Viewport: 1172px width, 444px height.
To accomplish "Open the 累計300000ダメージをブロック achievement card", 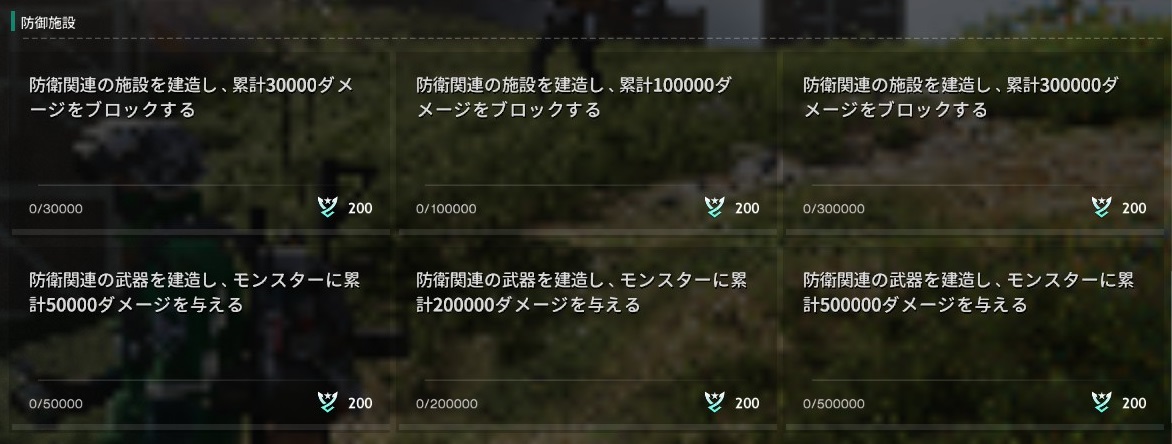I will (x=975, y=142).
